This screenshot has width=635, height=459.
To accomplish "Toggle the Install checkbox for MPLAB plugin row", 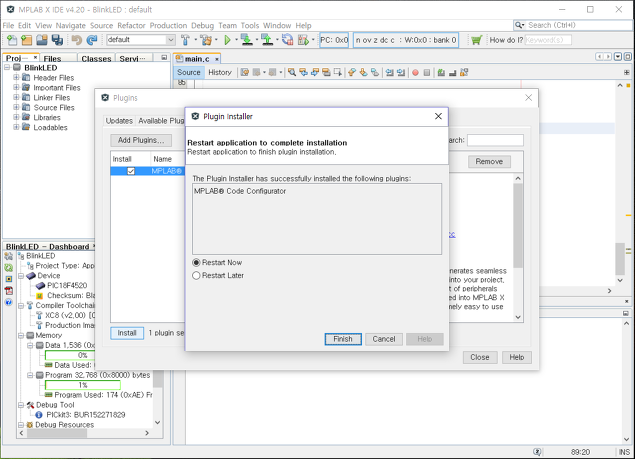I will (131, 171).
